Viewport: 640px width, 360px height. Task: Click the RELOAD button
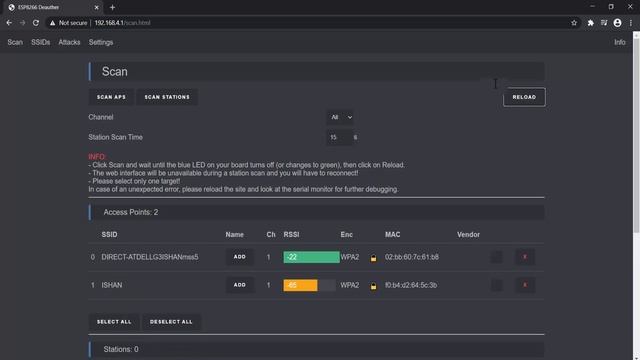(524, 97)
